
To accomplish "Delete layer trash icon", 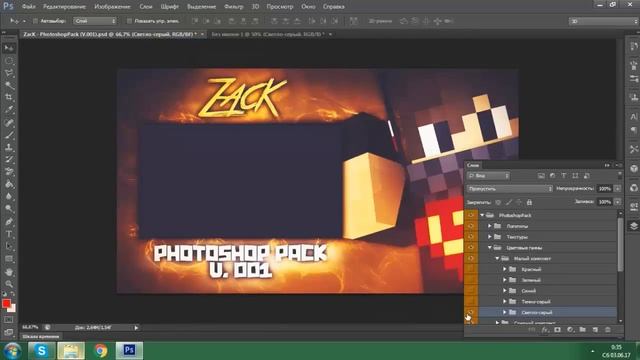I will pos(608,330).
